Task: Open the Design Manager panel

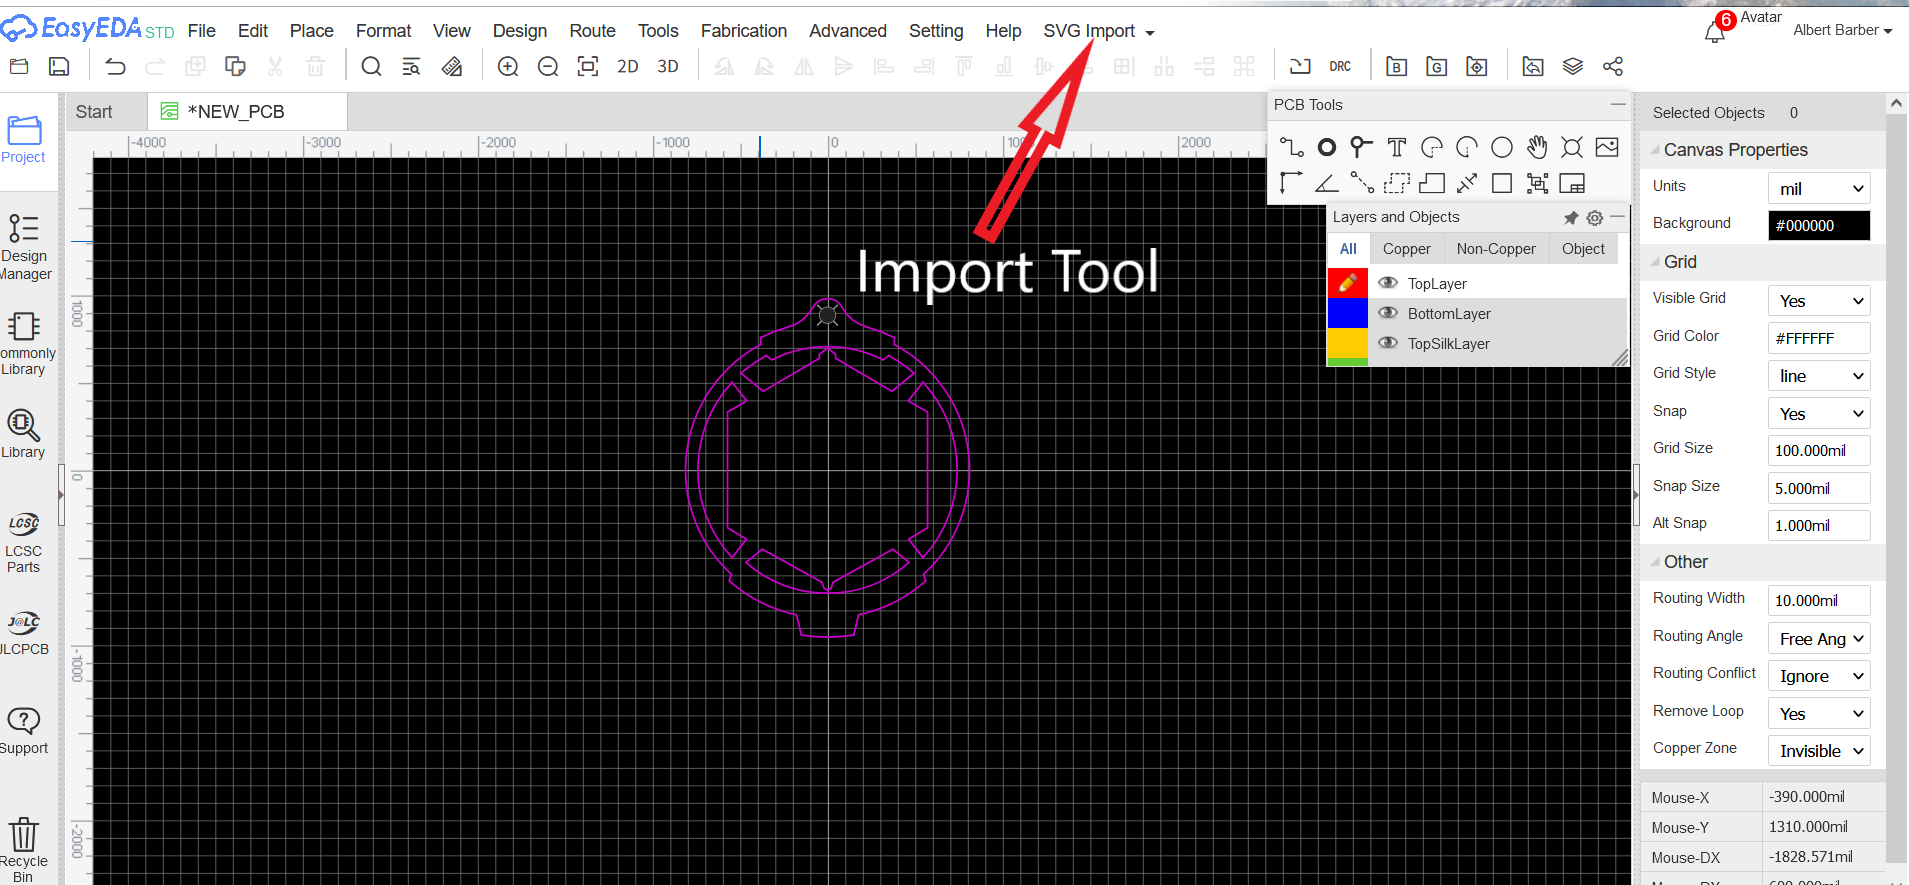Action: click(x=24, y=247)
